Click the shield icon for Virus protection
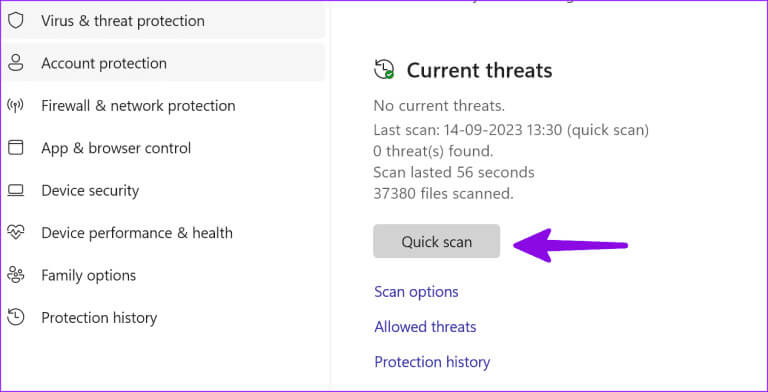The height and width of the screenshot is (392, 768). click(16, 21)
